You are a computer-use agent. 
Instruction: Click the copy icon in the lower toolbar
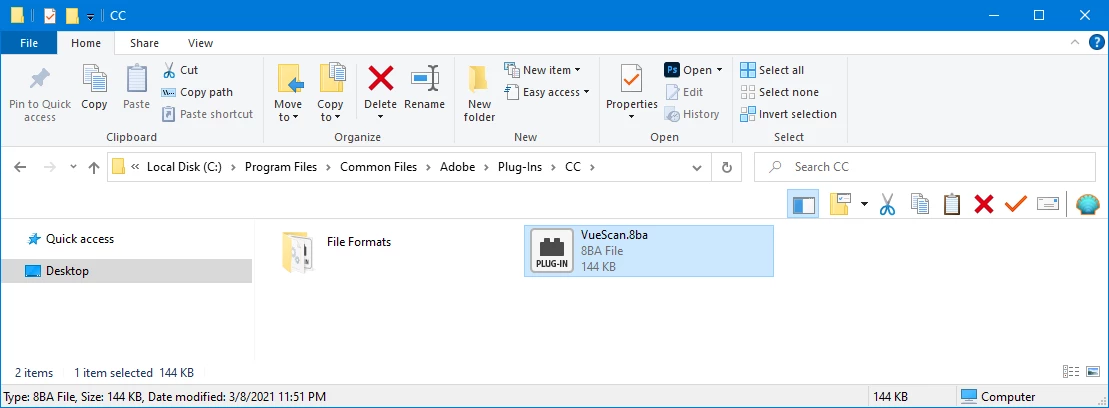pyautogui.click(x=919, y=204)
